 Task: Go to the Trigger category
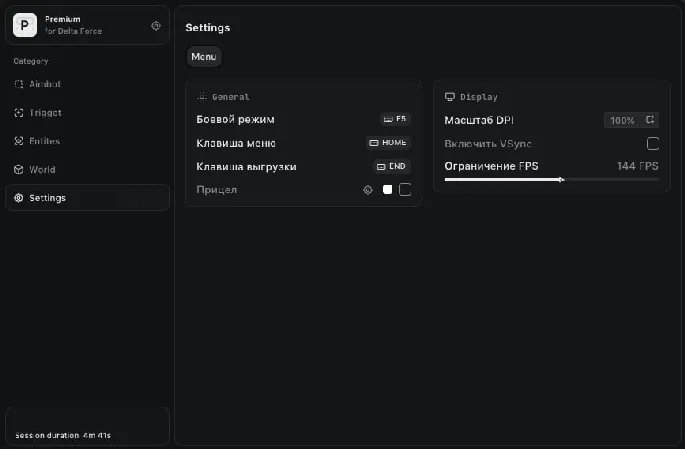(45, 113)
